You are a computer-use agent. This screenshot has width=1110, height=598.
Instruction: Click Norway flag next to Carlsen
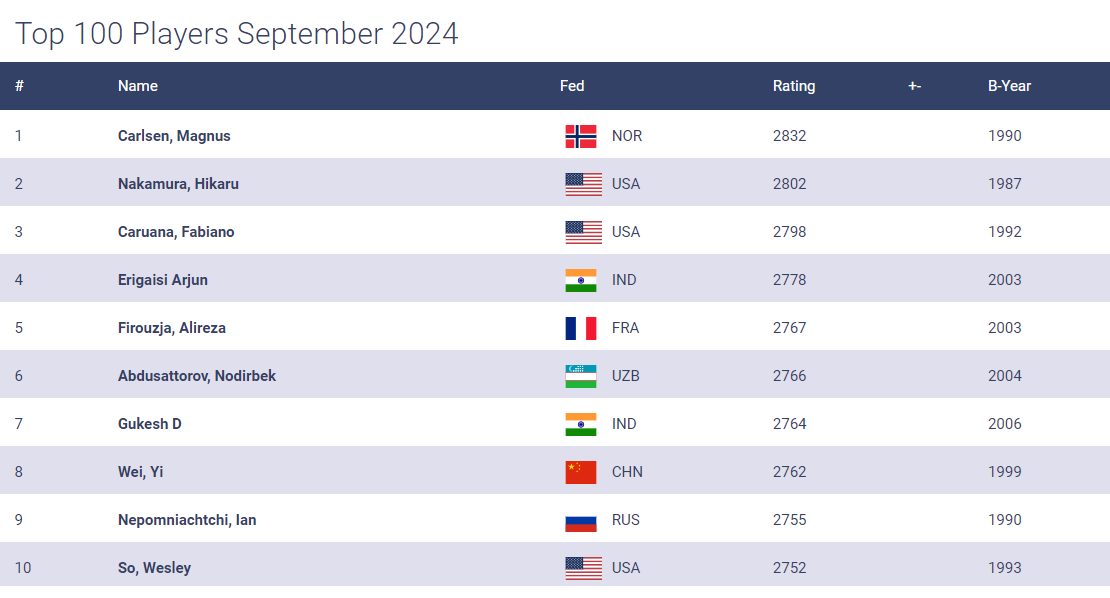coord(581,136)
